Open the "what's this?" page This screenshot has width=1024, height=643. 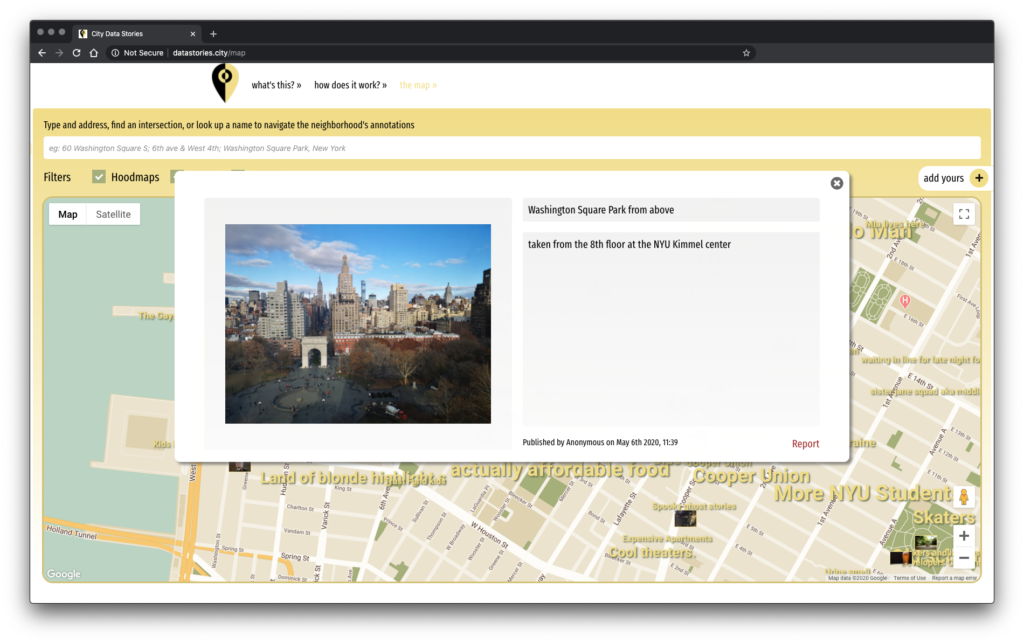[x=276, y=85]
